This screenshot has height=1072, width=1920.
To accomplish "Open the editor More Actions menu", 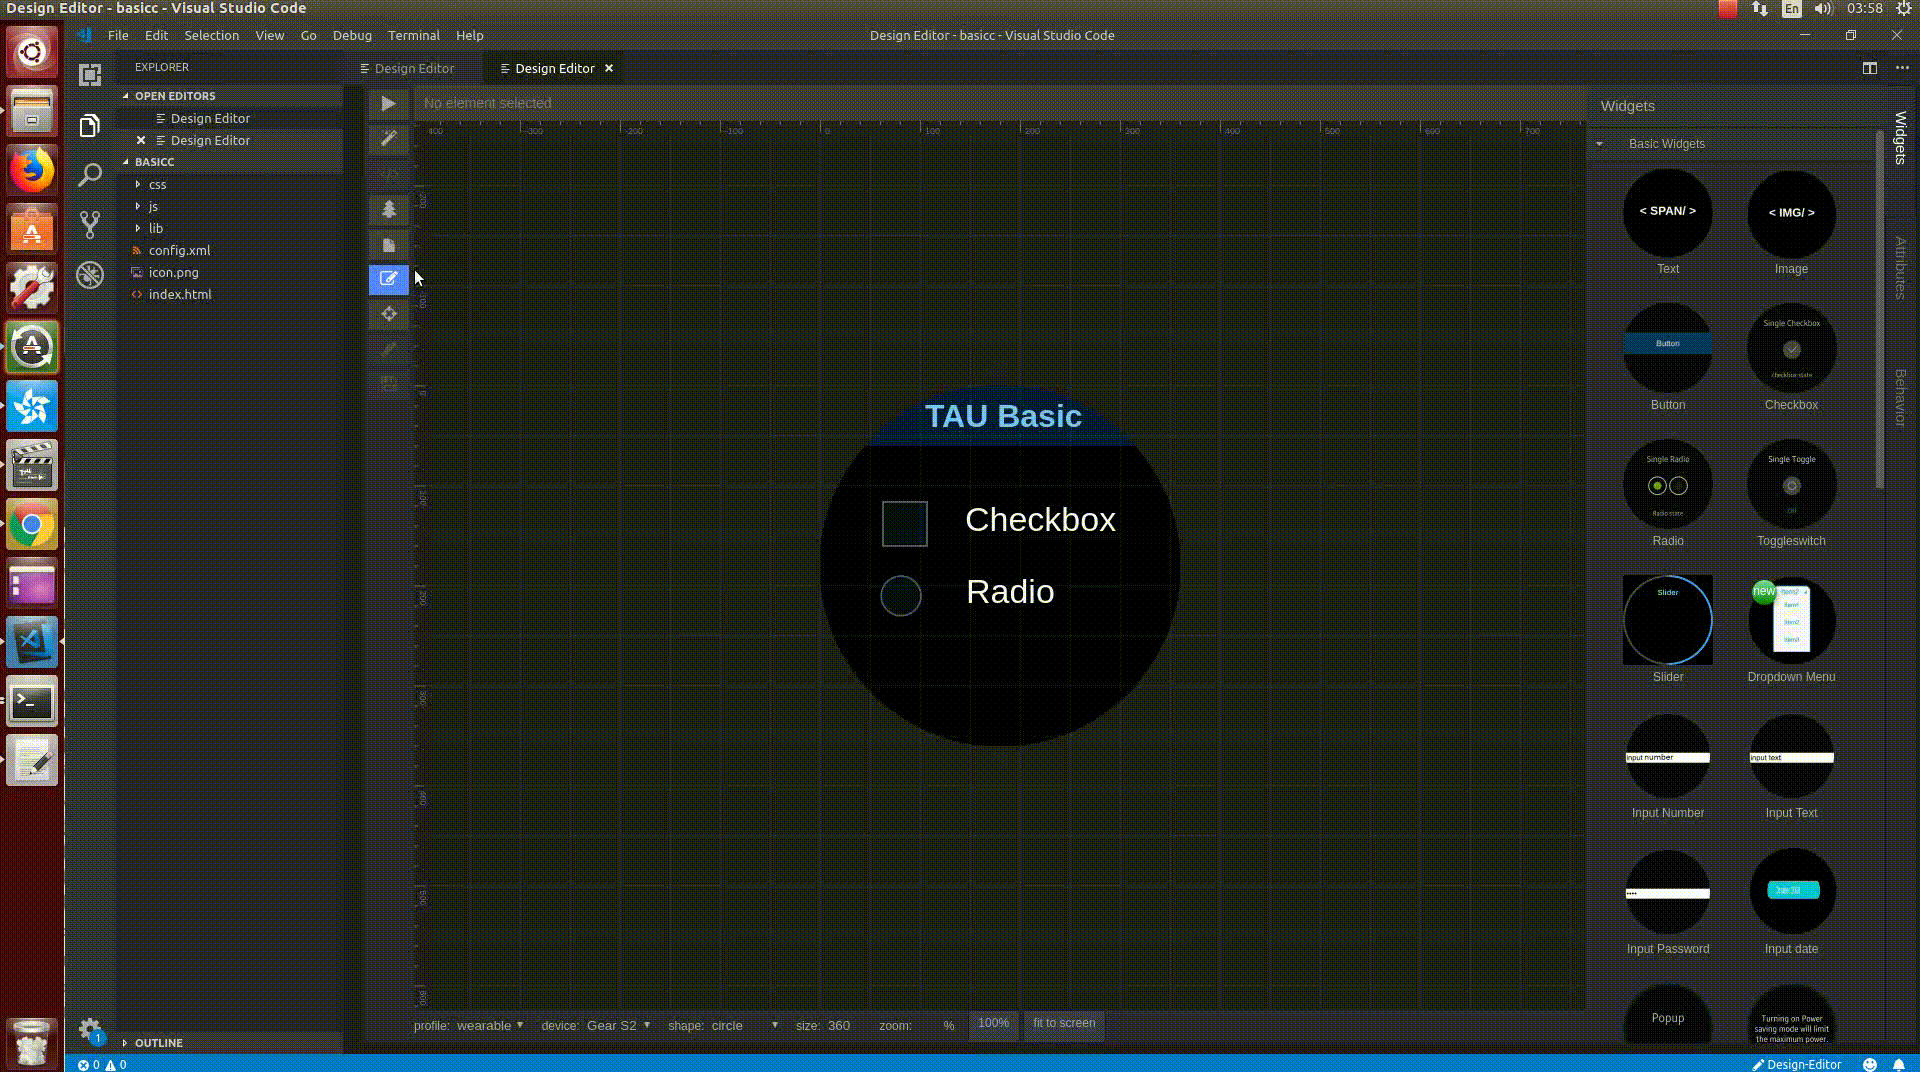I will (1902, 68).
